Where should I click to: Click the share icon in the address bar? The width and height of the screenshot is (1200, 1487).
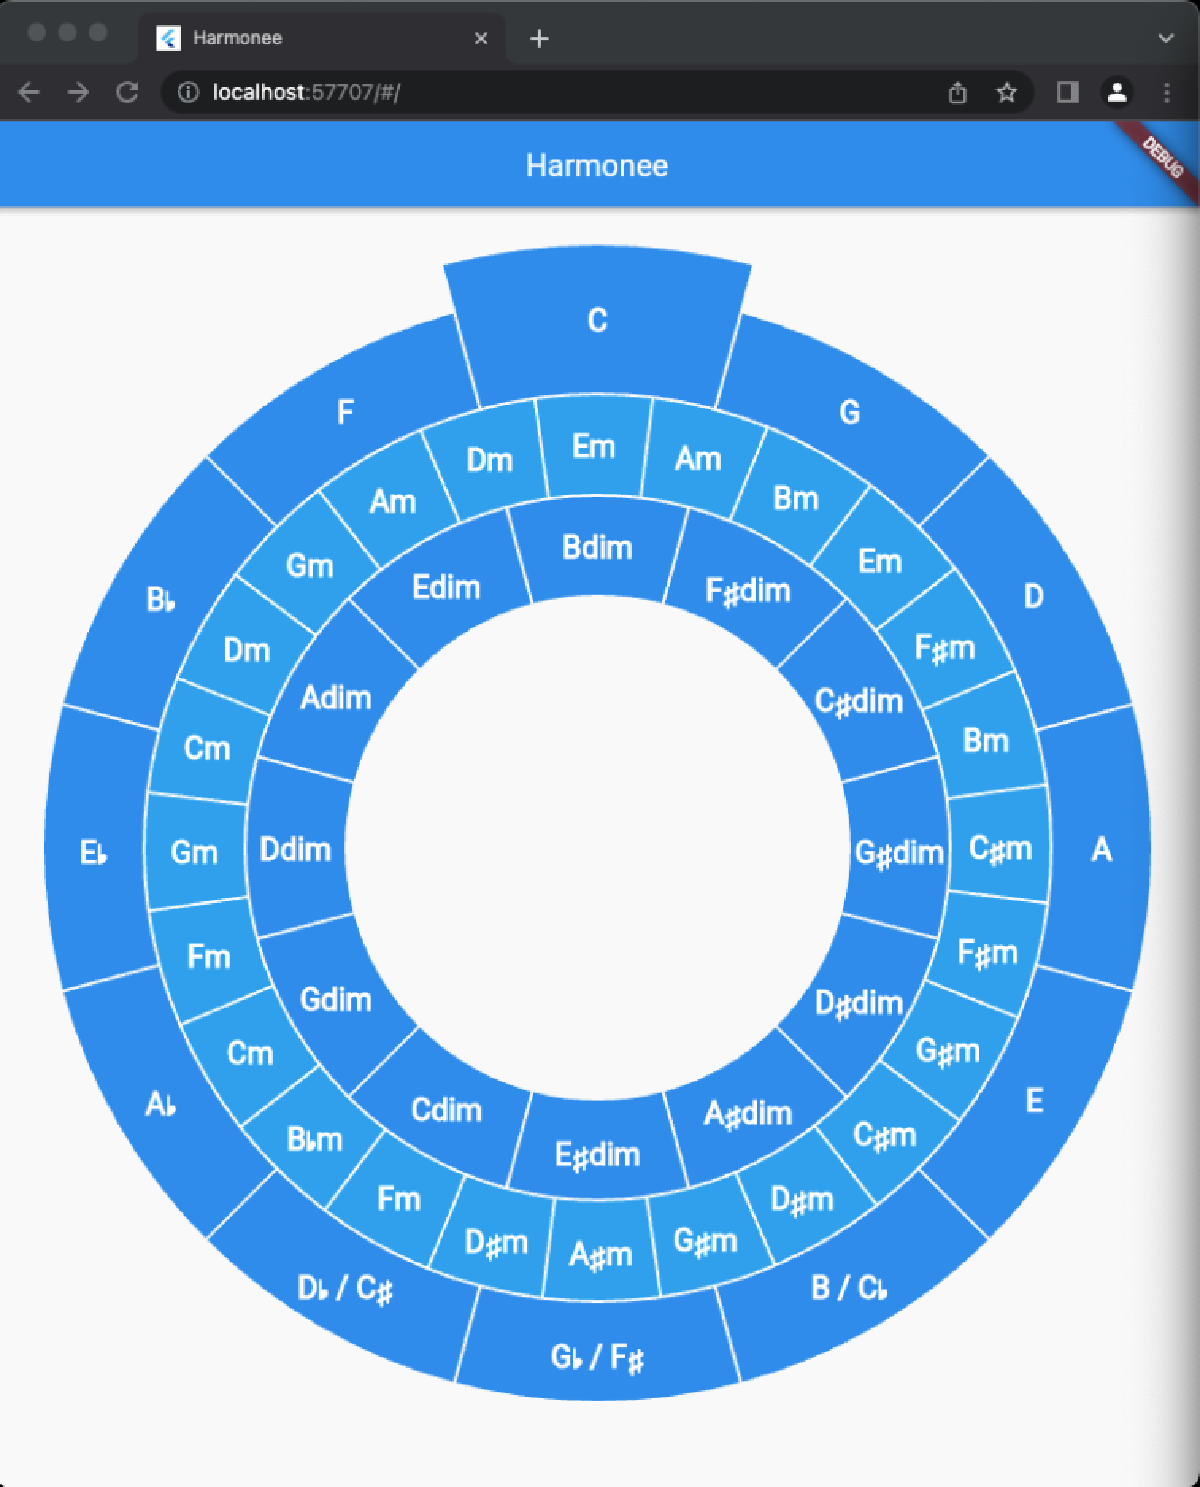coord(957,93)
